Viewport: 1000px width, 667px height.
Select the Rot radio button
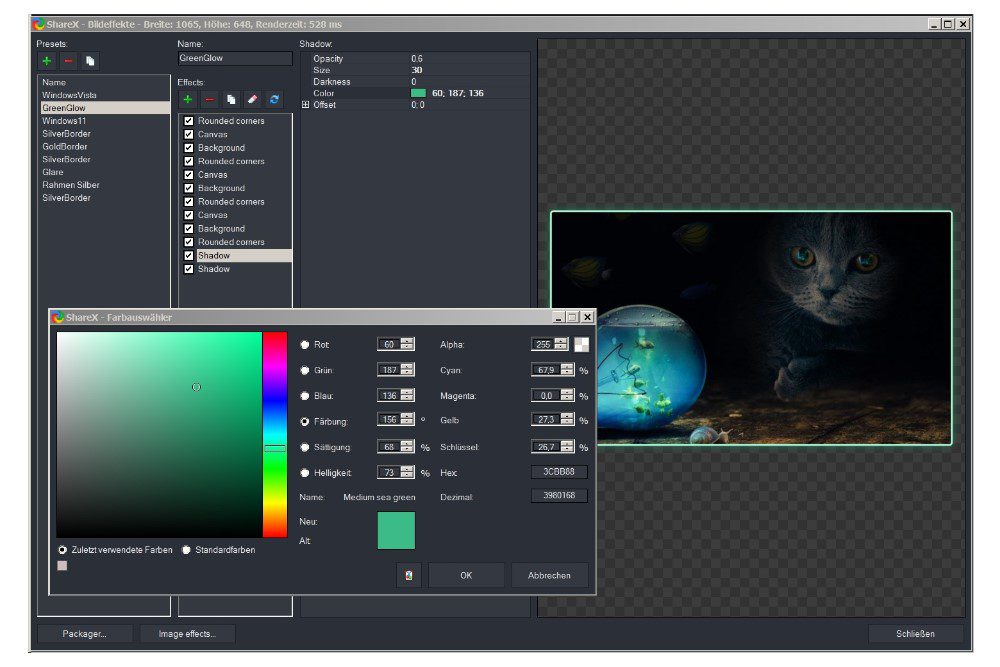point(305,345)
